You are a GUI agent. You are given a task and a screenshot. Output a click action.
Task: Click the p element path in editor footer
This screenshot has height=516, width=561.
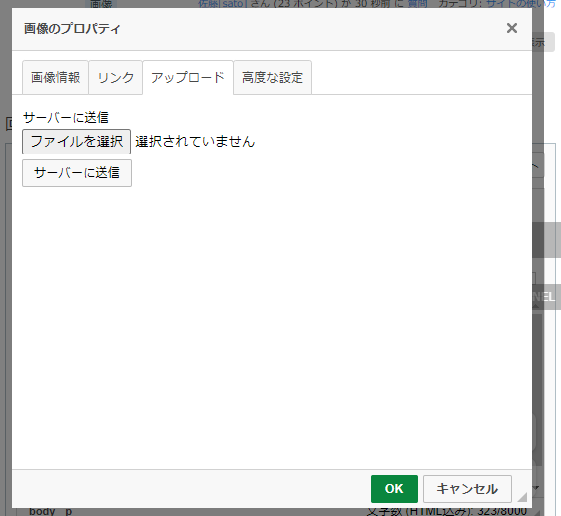pos(68,512)
